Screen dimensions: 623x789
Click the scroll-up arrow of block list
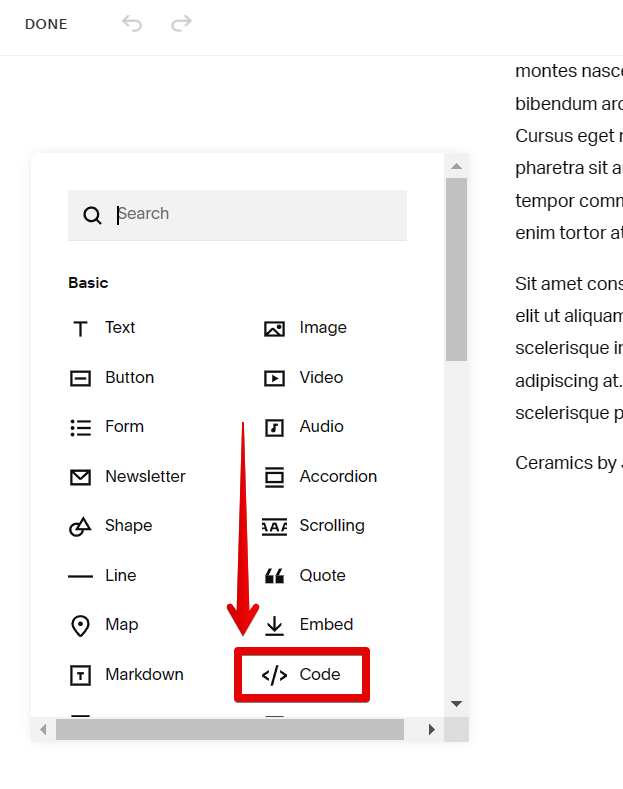pyautogui.click(x=456, y=166)
